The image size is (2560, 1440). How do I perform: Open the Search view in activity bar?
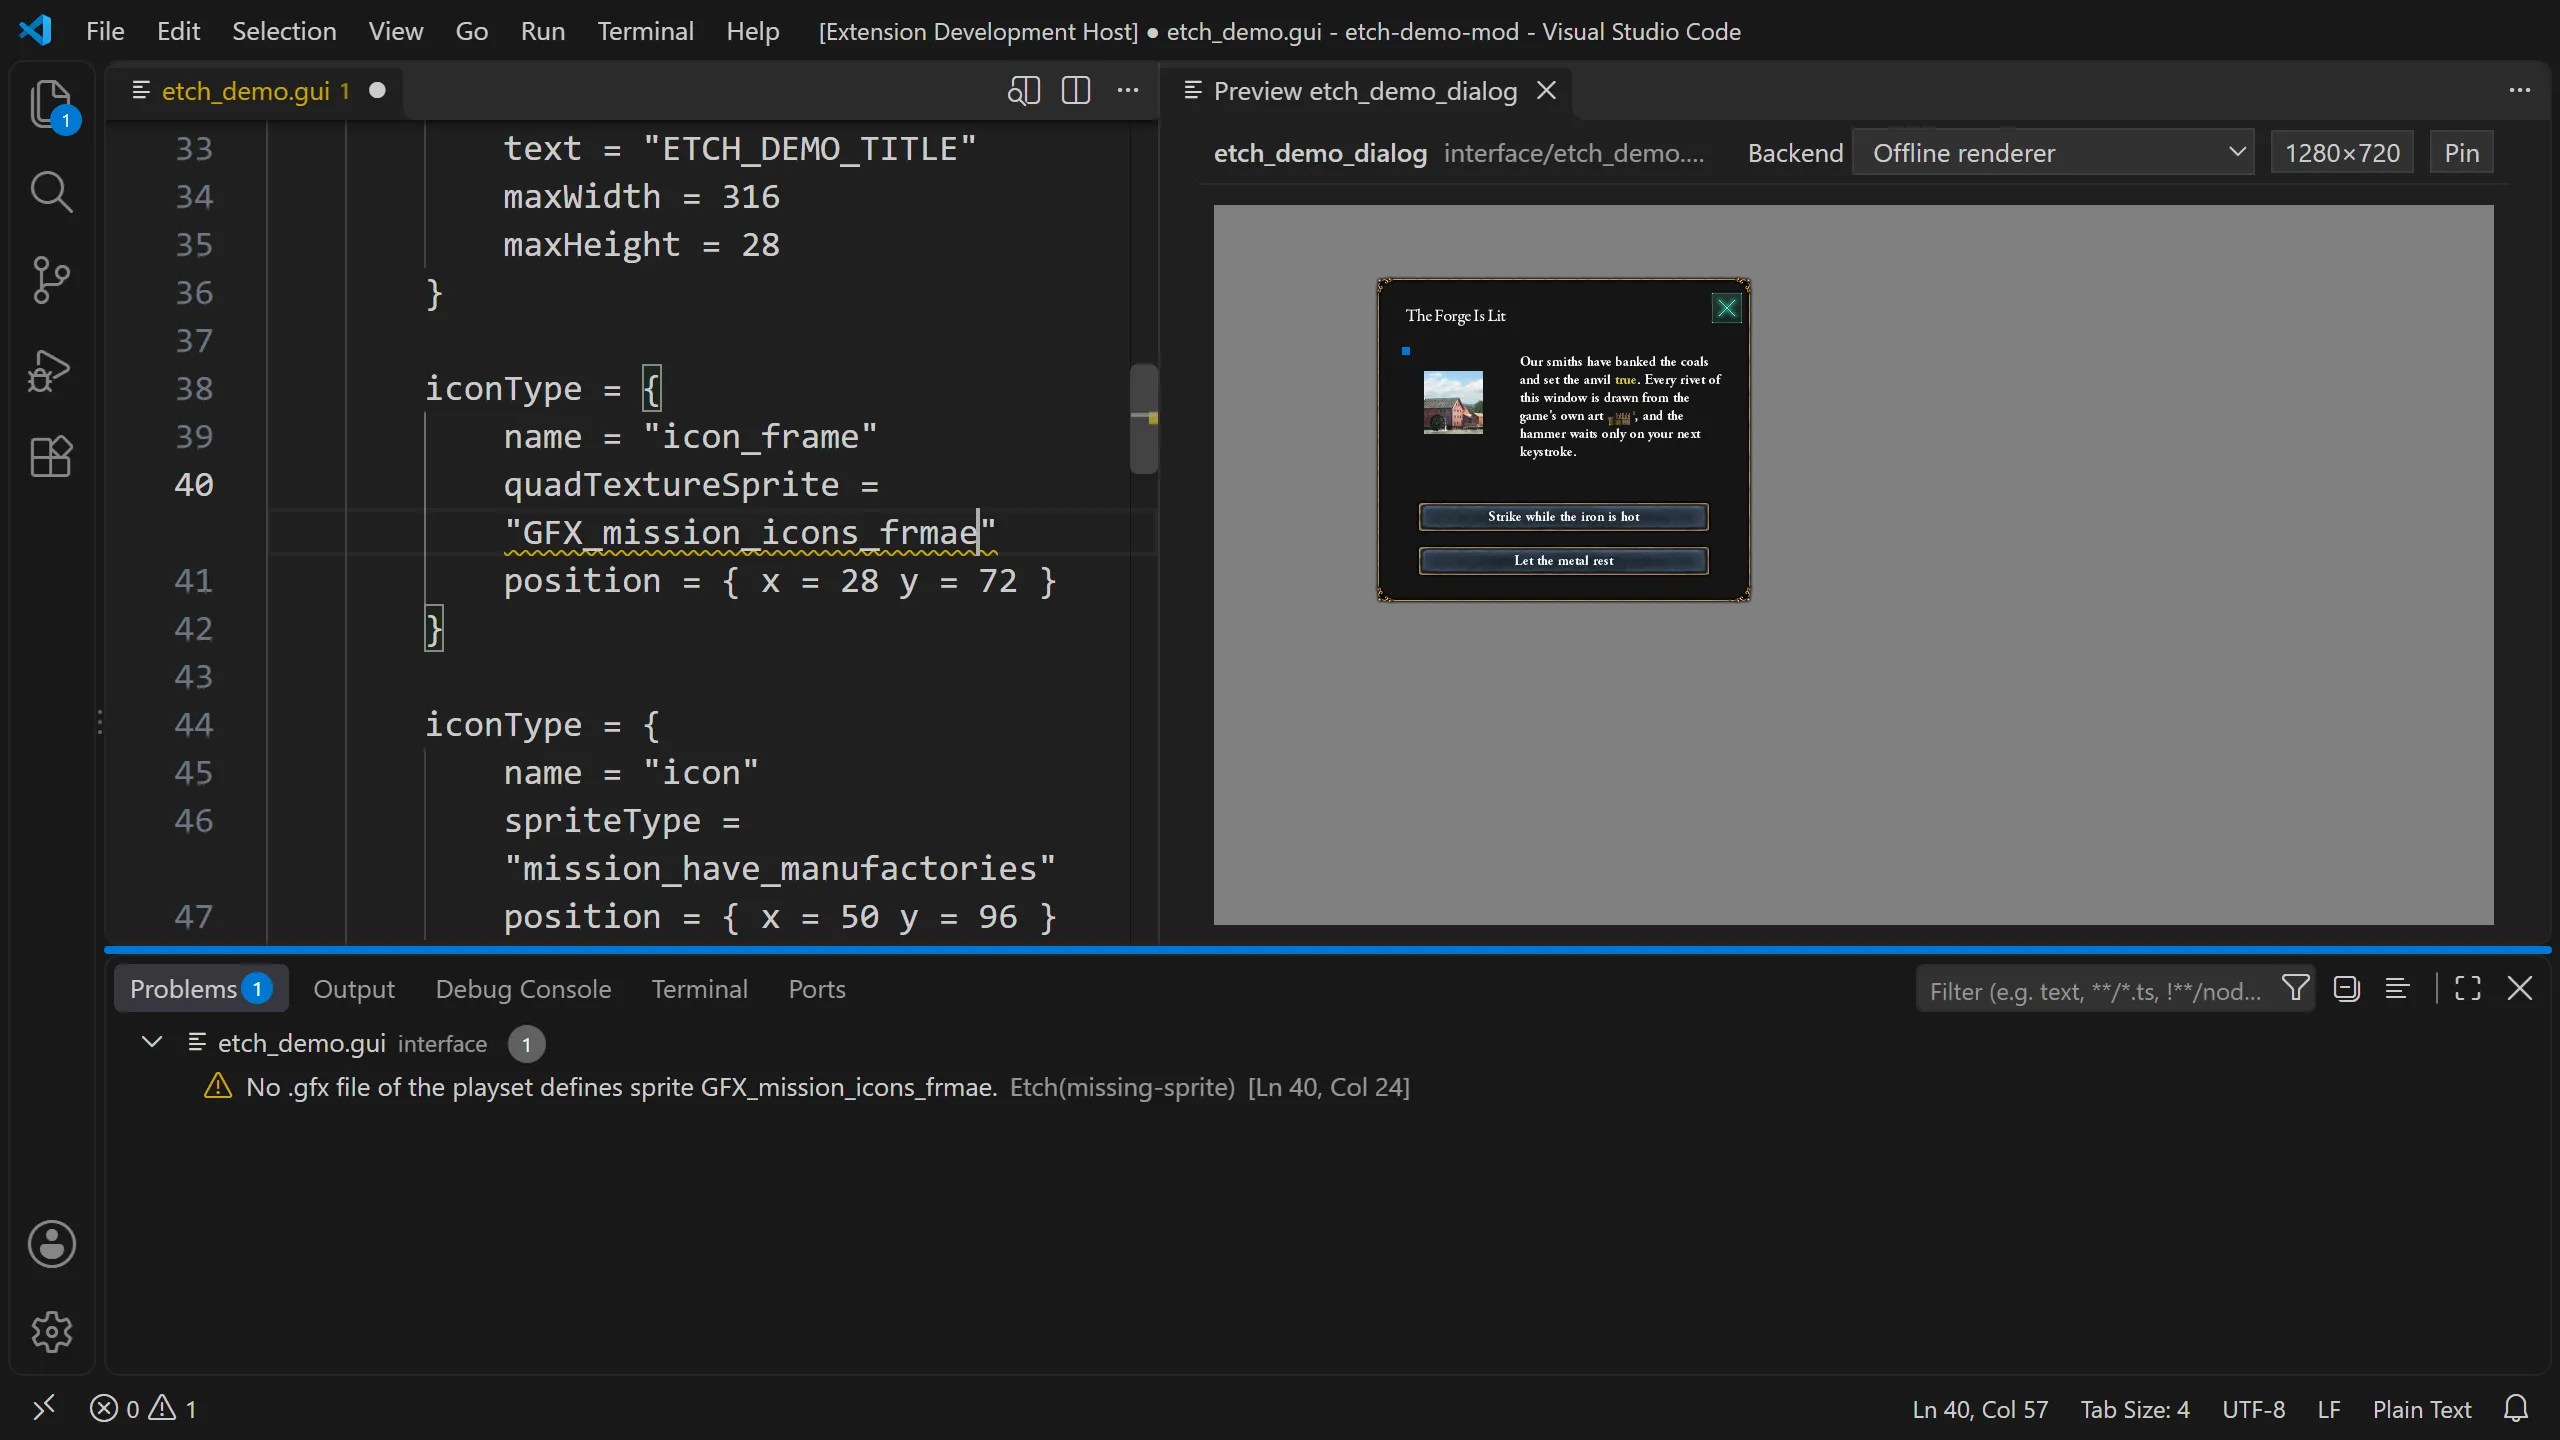click(51, 192)
